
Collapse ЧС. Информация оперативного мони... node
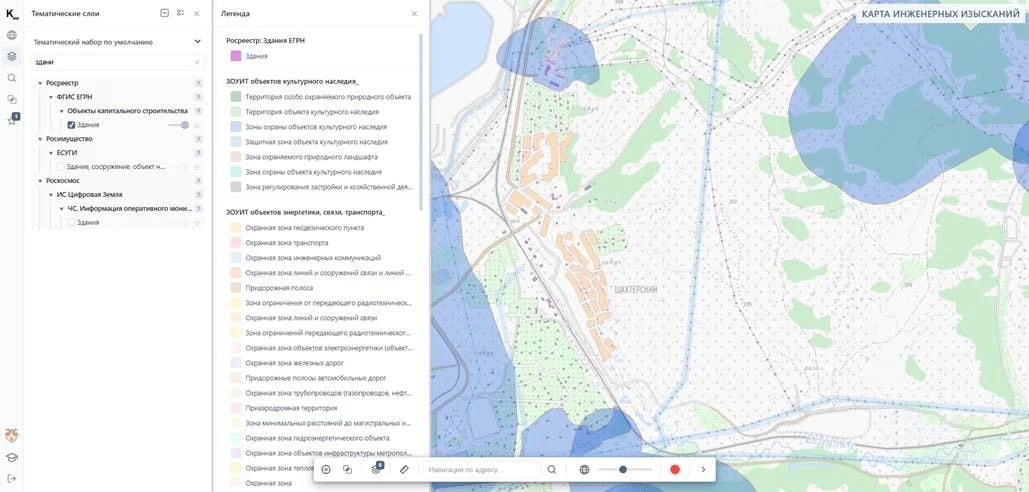[62, 209]
